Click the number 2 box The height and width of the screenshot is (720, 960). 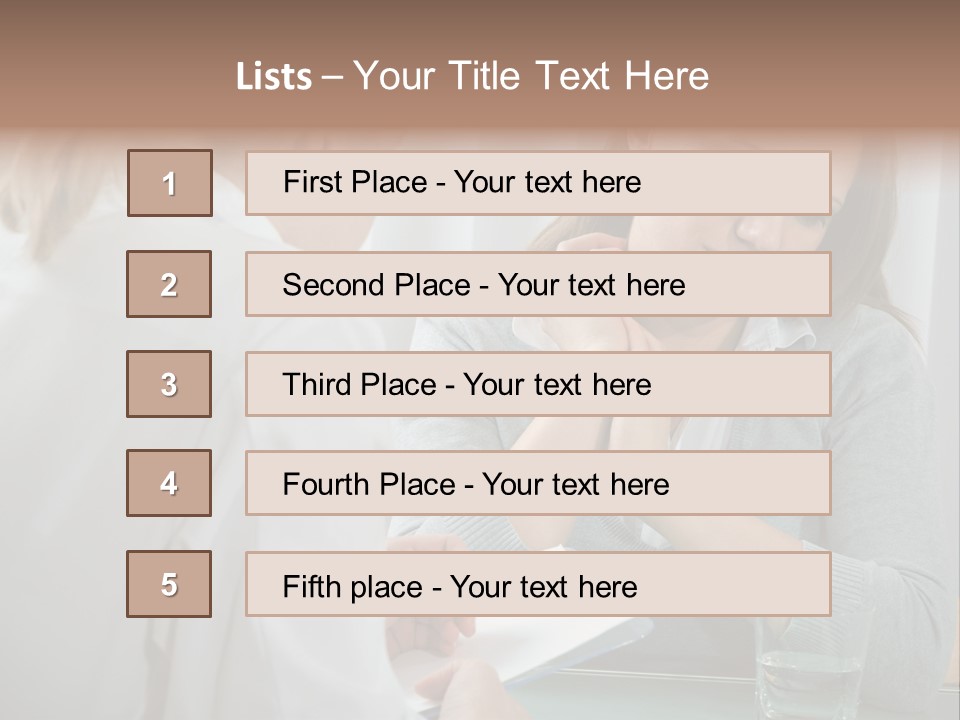tap(169, 284)
